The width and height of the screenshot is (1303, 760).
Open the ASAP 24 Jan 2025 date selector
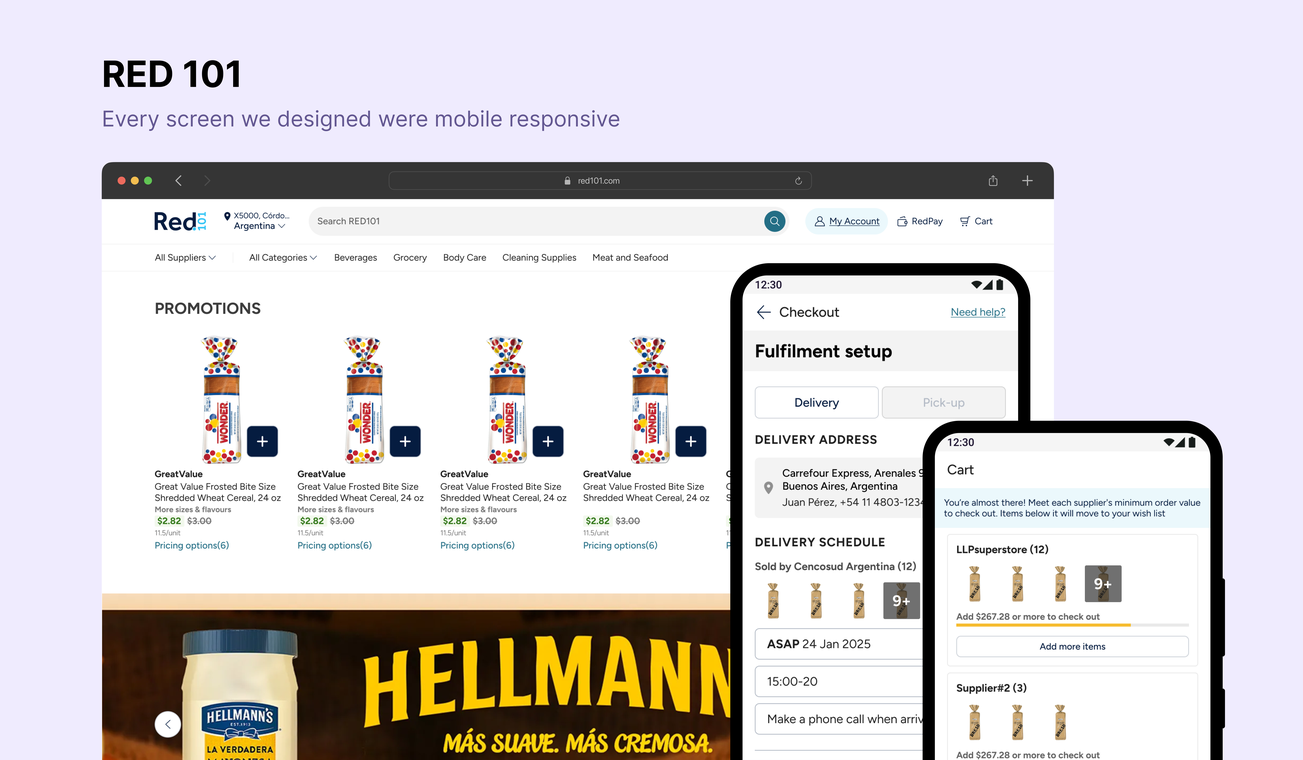click(840, 644)
